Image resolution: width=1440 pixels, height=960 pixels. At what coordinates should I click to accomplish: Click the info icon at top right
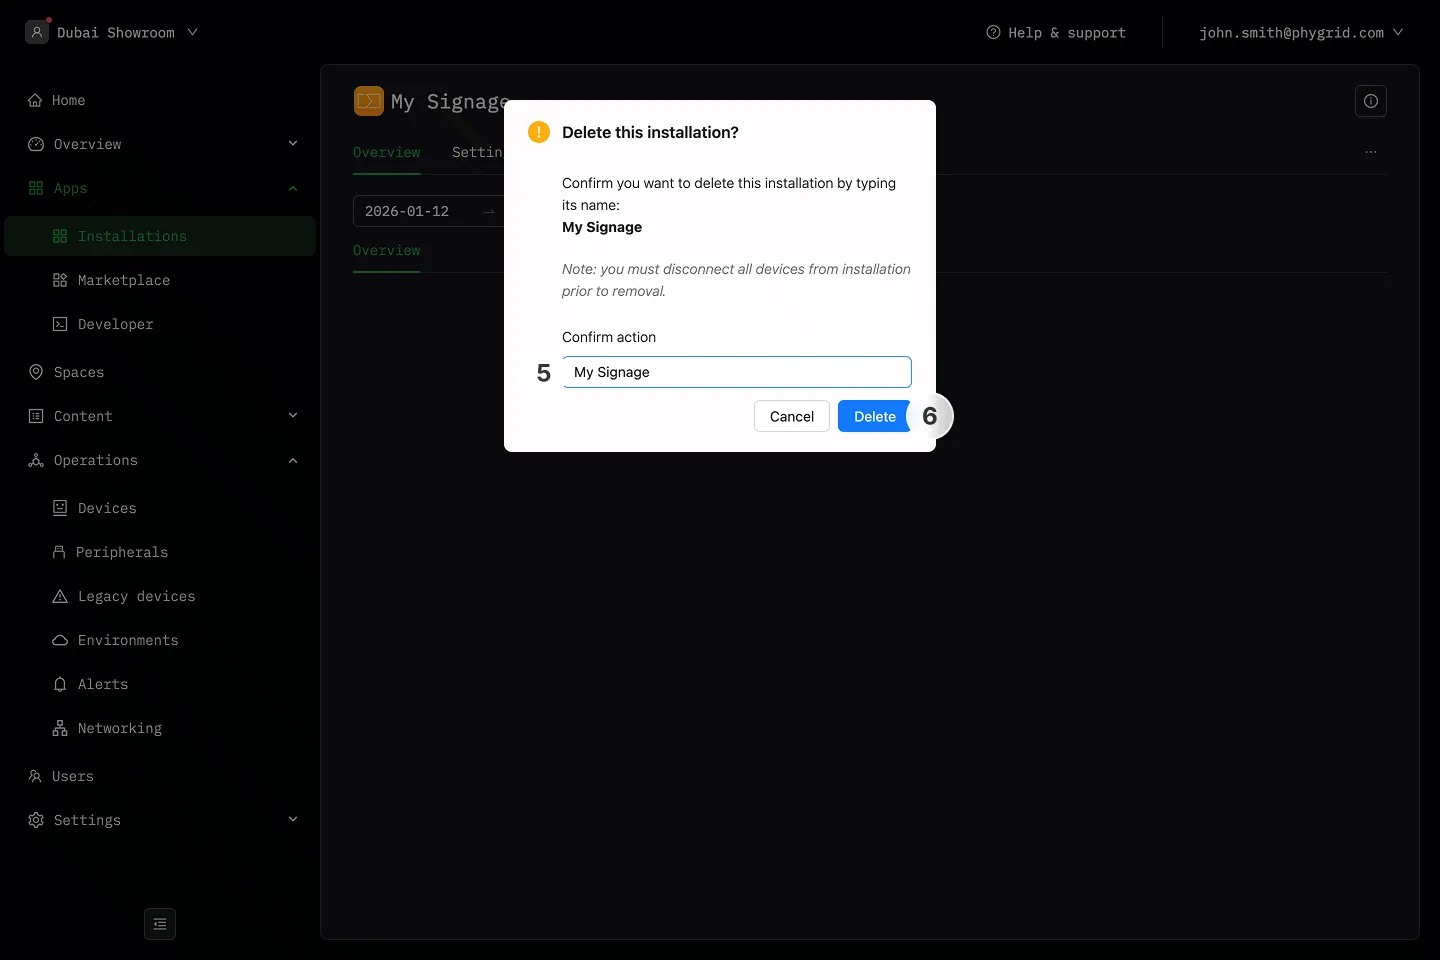[1371, 101]
